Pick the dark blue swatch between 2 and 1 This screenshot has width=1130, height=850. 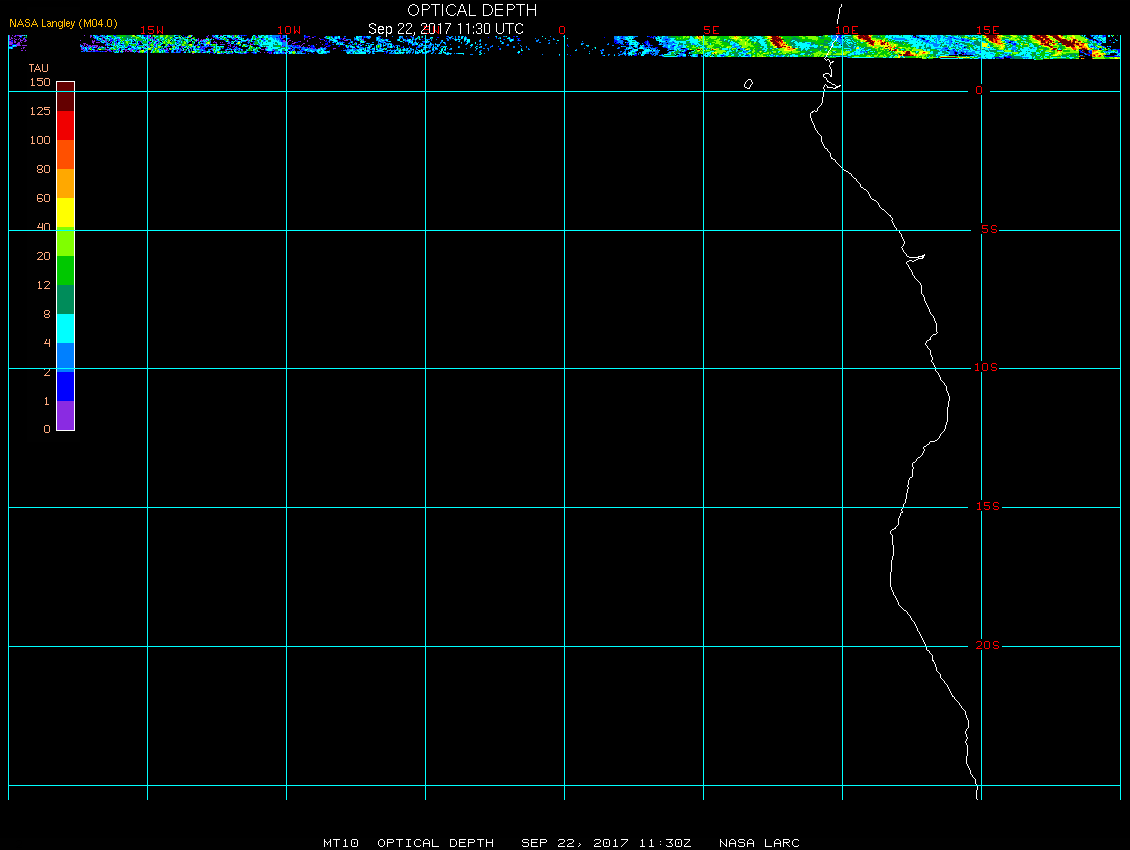[x=66, y=386]
